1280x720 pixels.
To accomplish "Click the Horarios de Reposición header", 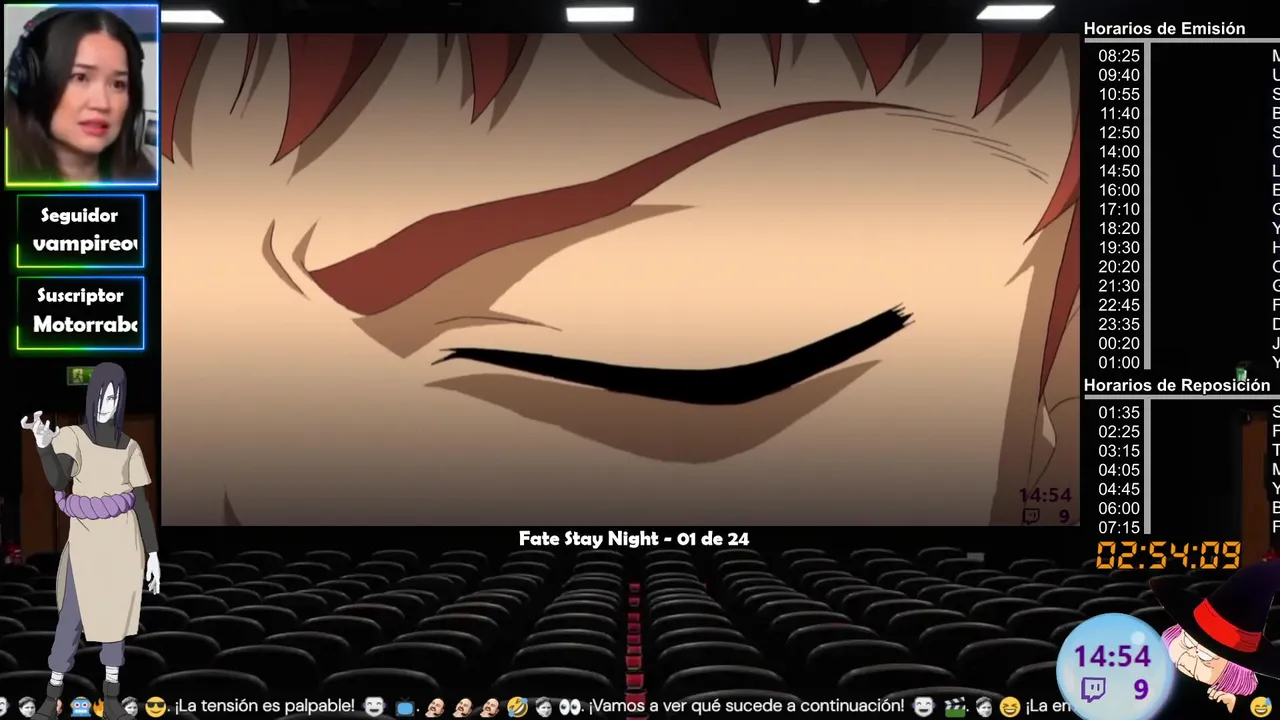I will (x=1177, y=385).
